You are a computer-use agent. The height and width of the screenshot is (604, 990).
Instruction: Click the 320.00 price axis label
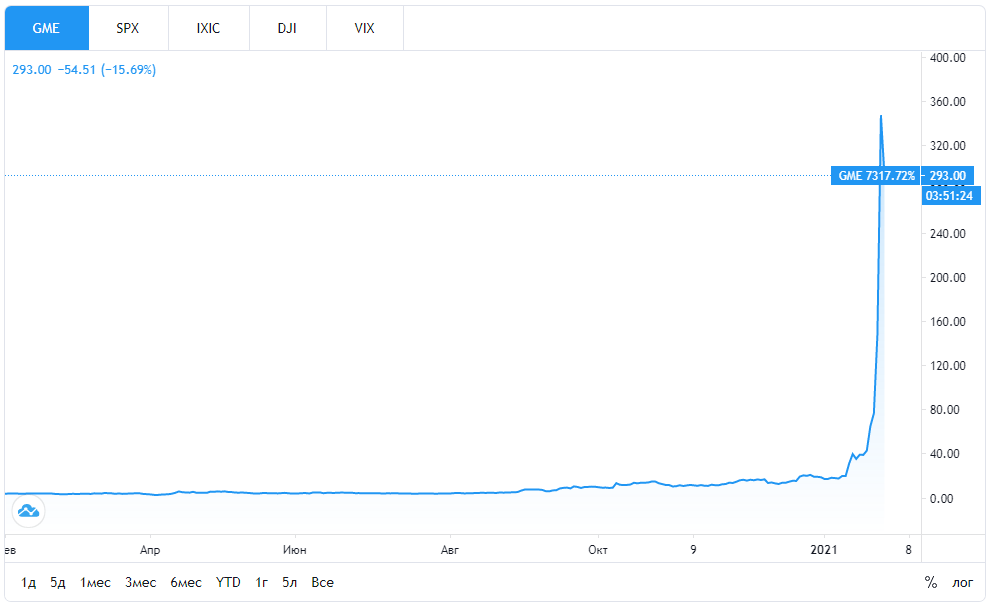[x=948, y=146]
